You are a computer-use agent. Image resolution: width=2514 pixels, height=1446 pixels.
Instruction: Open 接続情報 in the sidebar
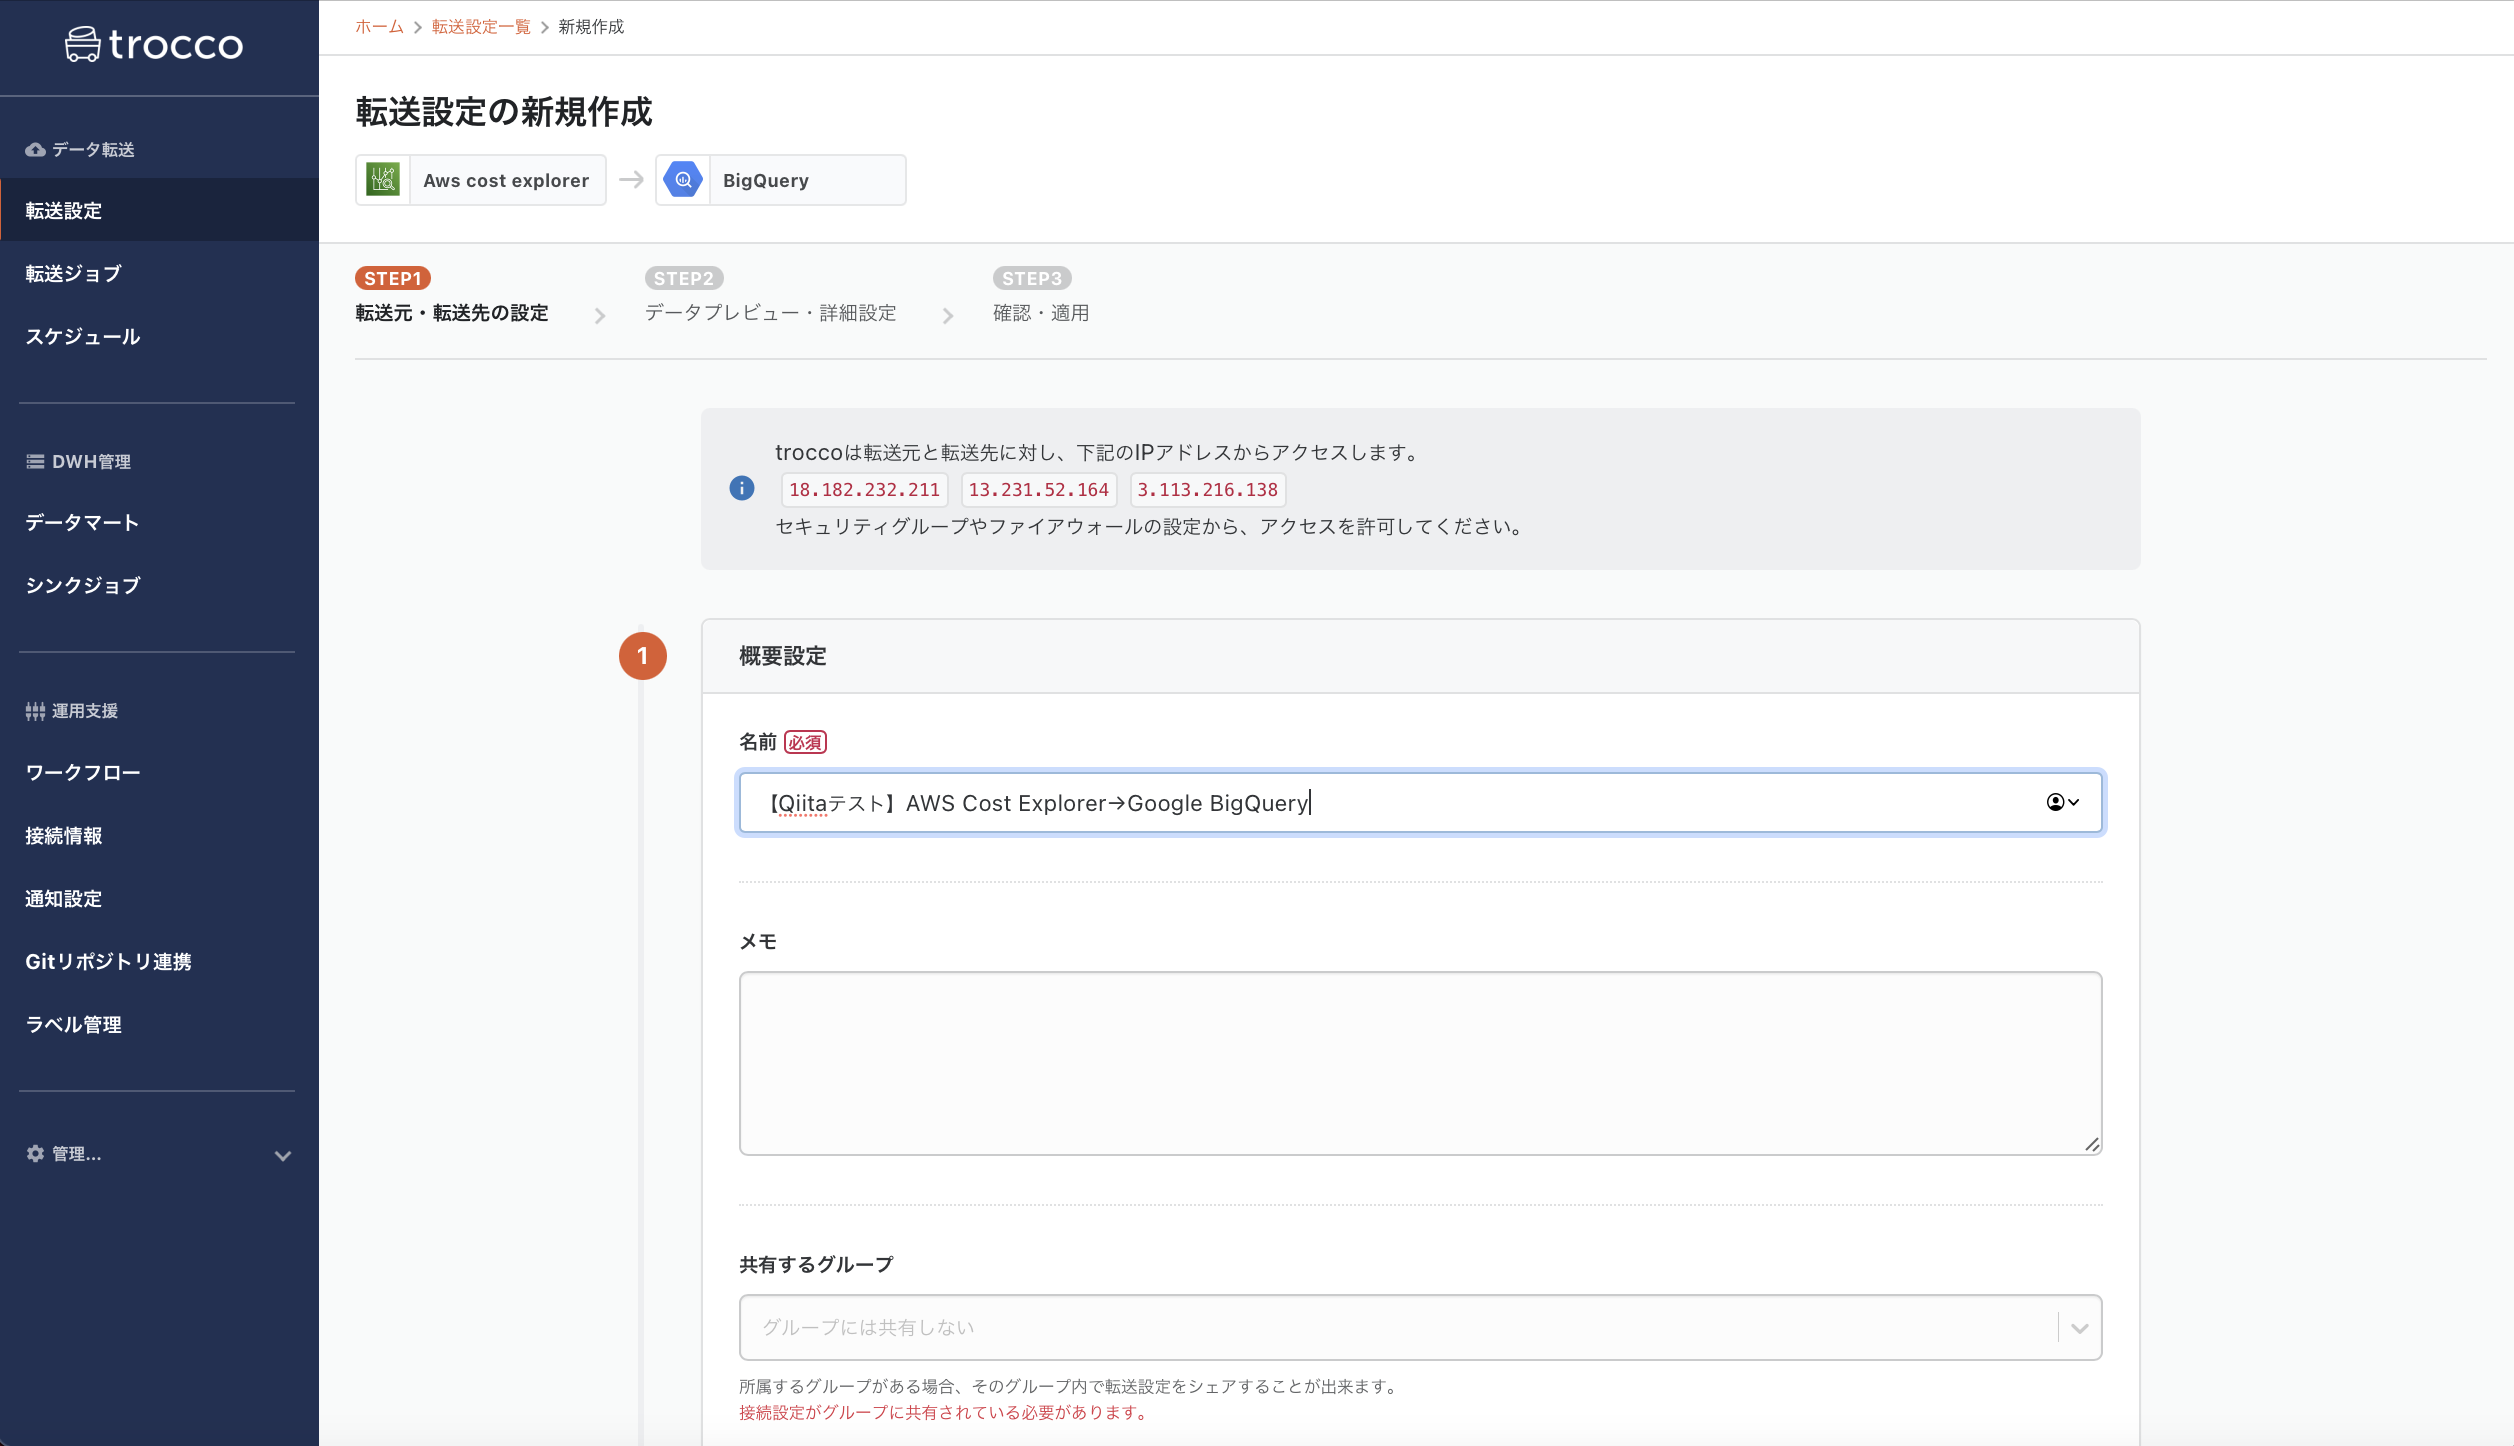tap(64, 836)
